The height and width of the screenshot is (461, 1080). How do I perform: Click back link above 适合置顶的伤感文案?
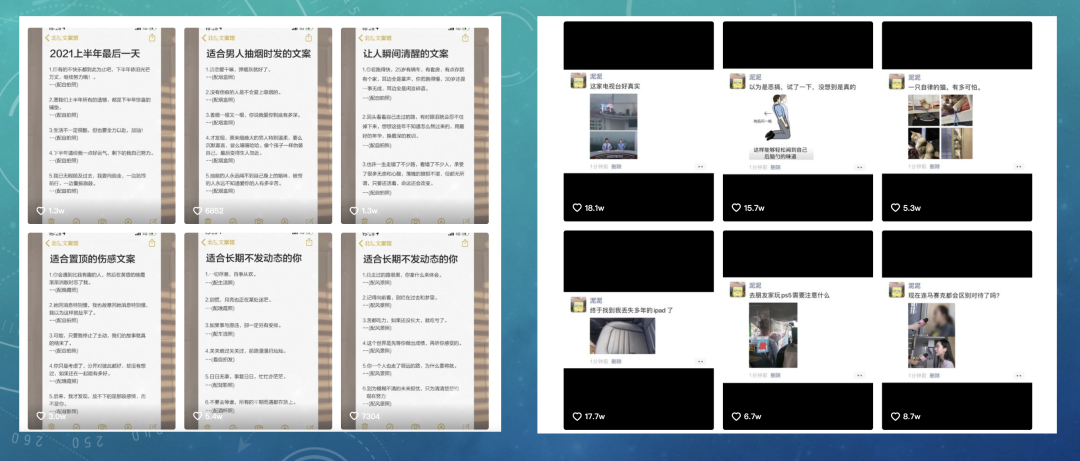(x=62, y=243)
